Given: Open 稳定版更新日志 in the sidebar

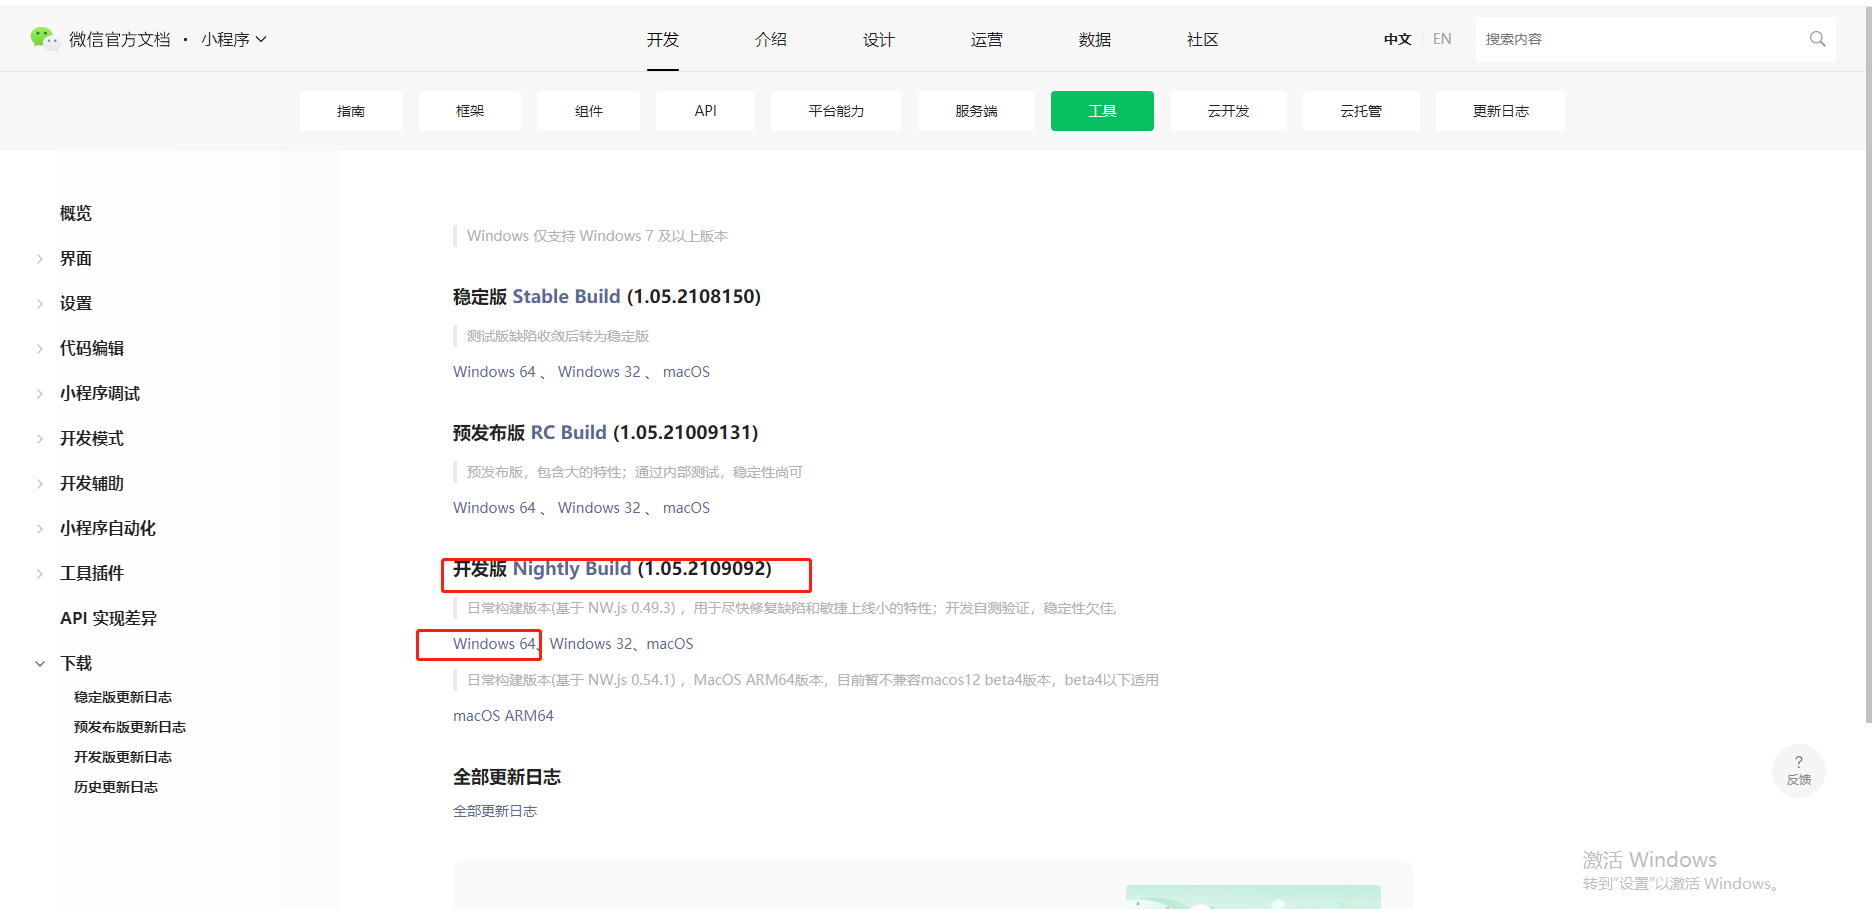Looking at the screenshot, I should [123, 697].
